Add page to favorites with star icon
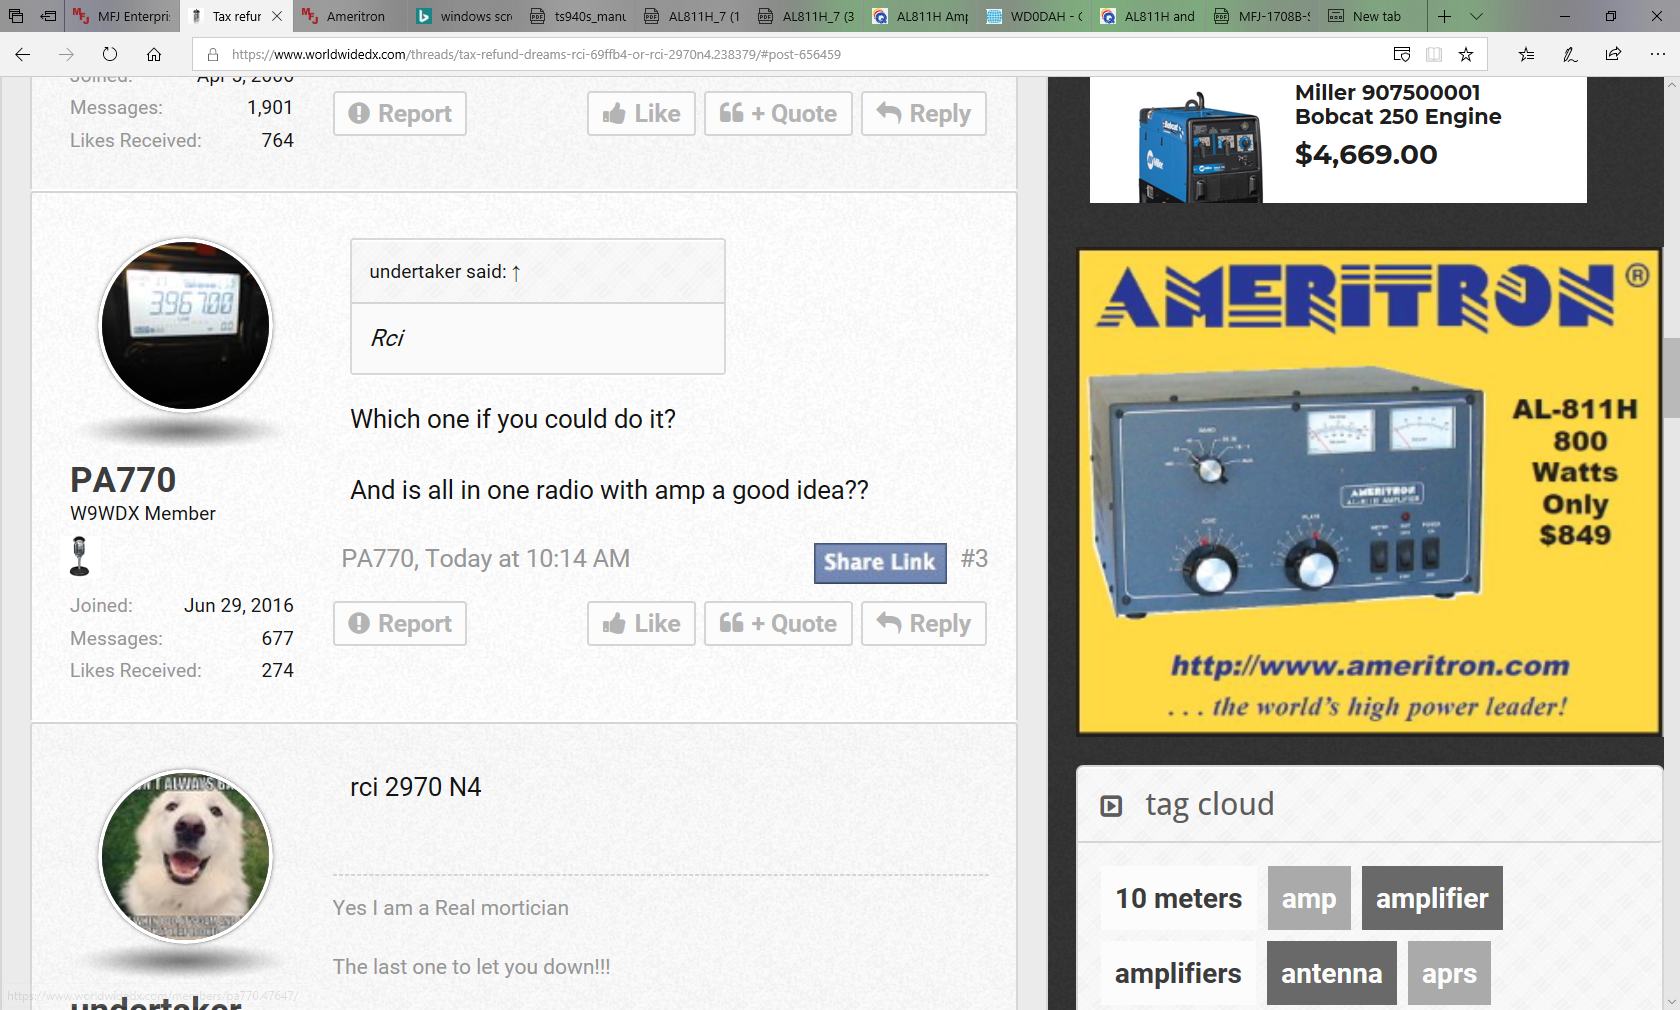 coord(1466,54)
